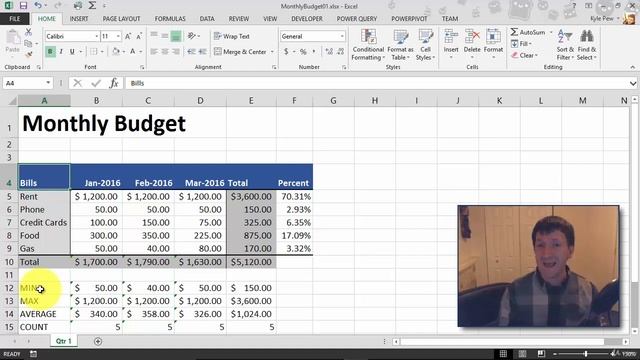Increase font size with larger A
This screenshot has width=640, height=360.
pyautogui.click(x=128, y=36)
